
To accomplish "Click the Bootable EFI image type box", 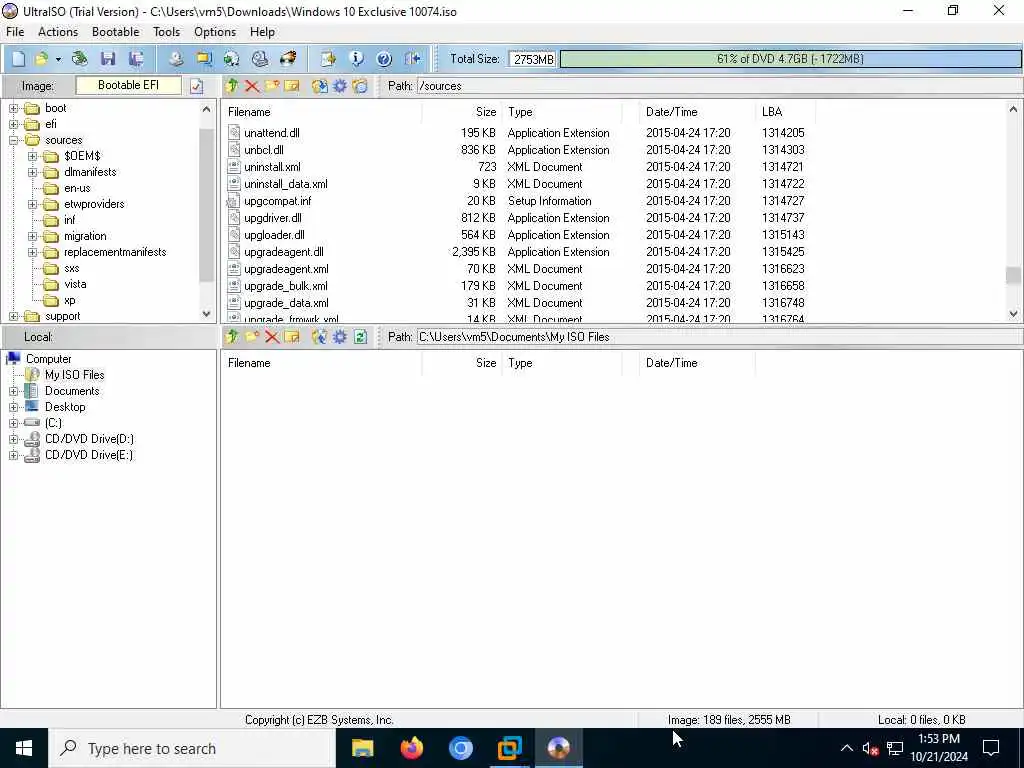I will click(129, 86).
